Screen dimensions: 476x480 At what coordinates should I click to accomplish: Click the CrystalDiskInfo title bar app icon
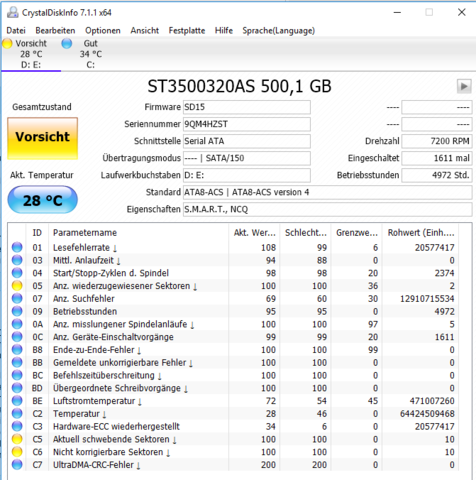[x=13, y=12]
